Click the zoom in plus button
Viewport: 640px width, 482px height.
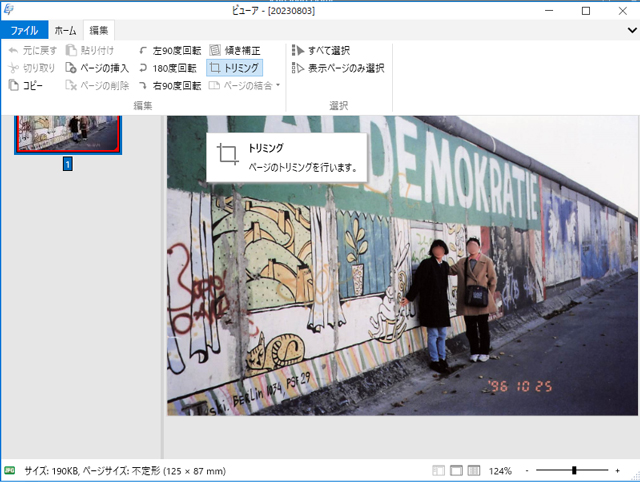pos(618,471)
